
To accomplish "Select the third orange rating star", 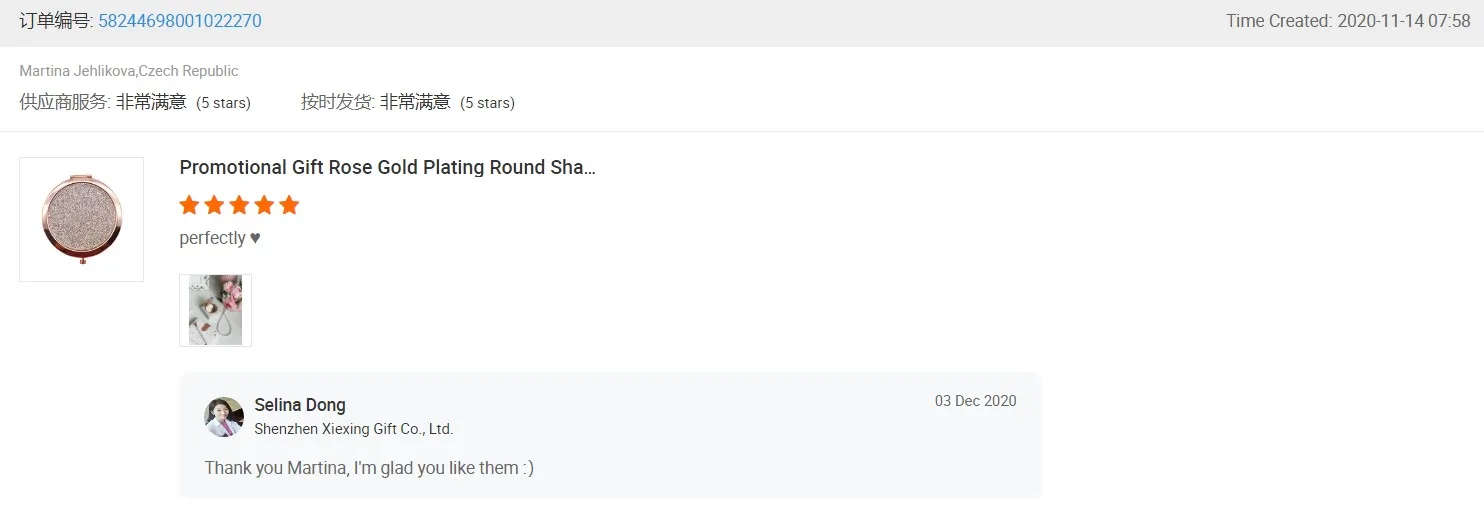I will (x=239, y=206).
